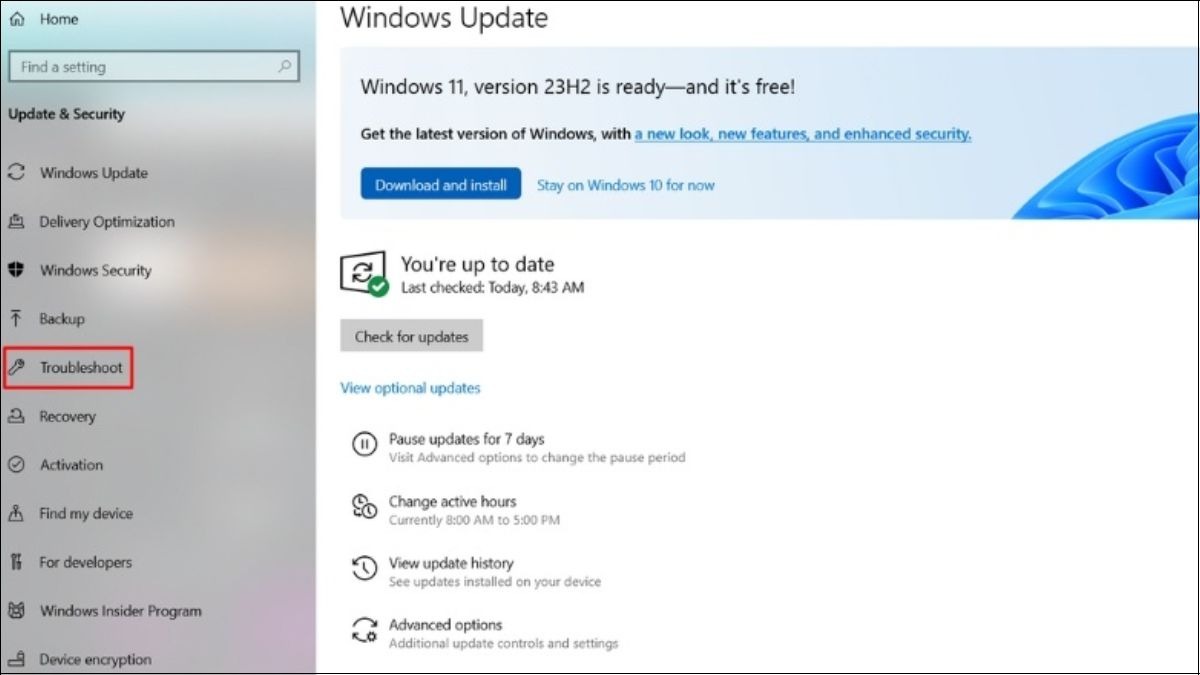
Task: Click the search magnifier icon
Action: [285, 67]
